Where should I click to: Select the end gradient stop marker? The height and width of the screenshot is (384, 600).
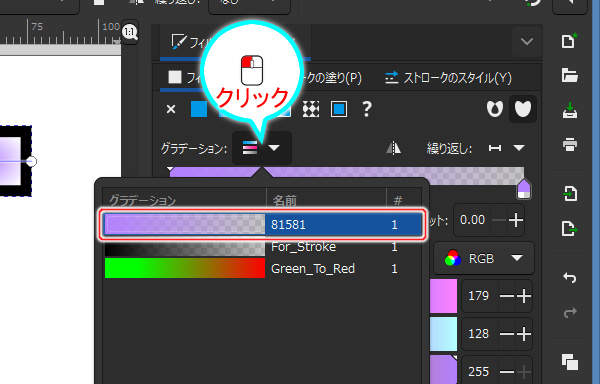click(x=523, y=189)
